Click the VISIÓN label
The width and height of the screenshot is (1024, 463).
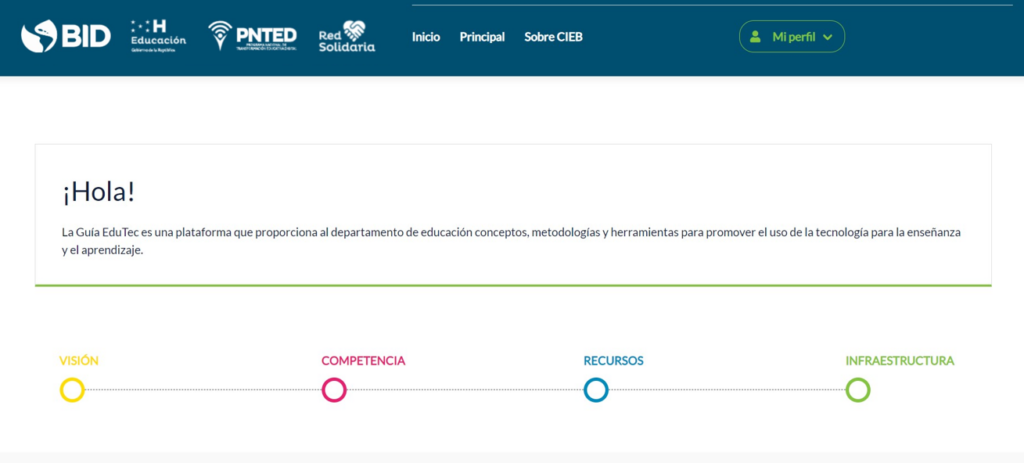click(79, 361)
